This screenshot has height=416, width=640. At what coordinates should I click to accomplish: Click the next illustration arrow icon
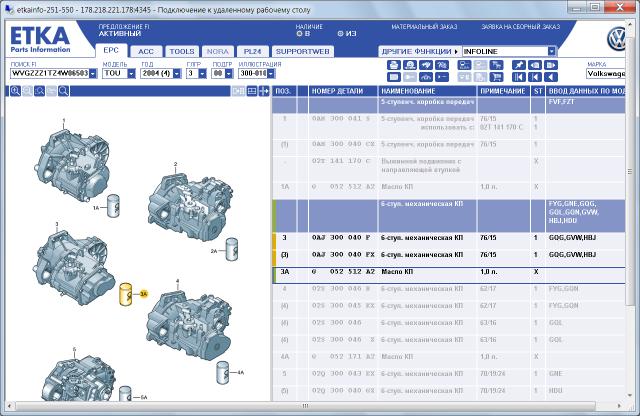[551, 65]
